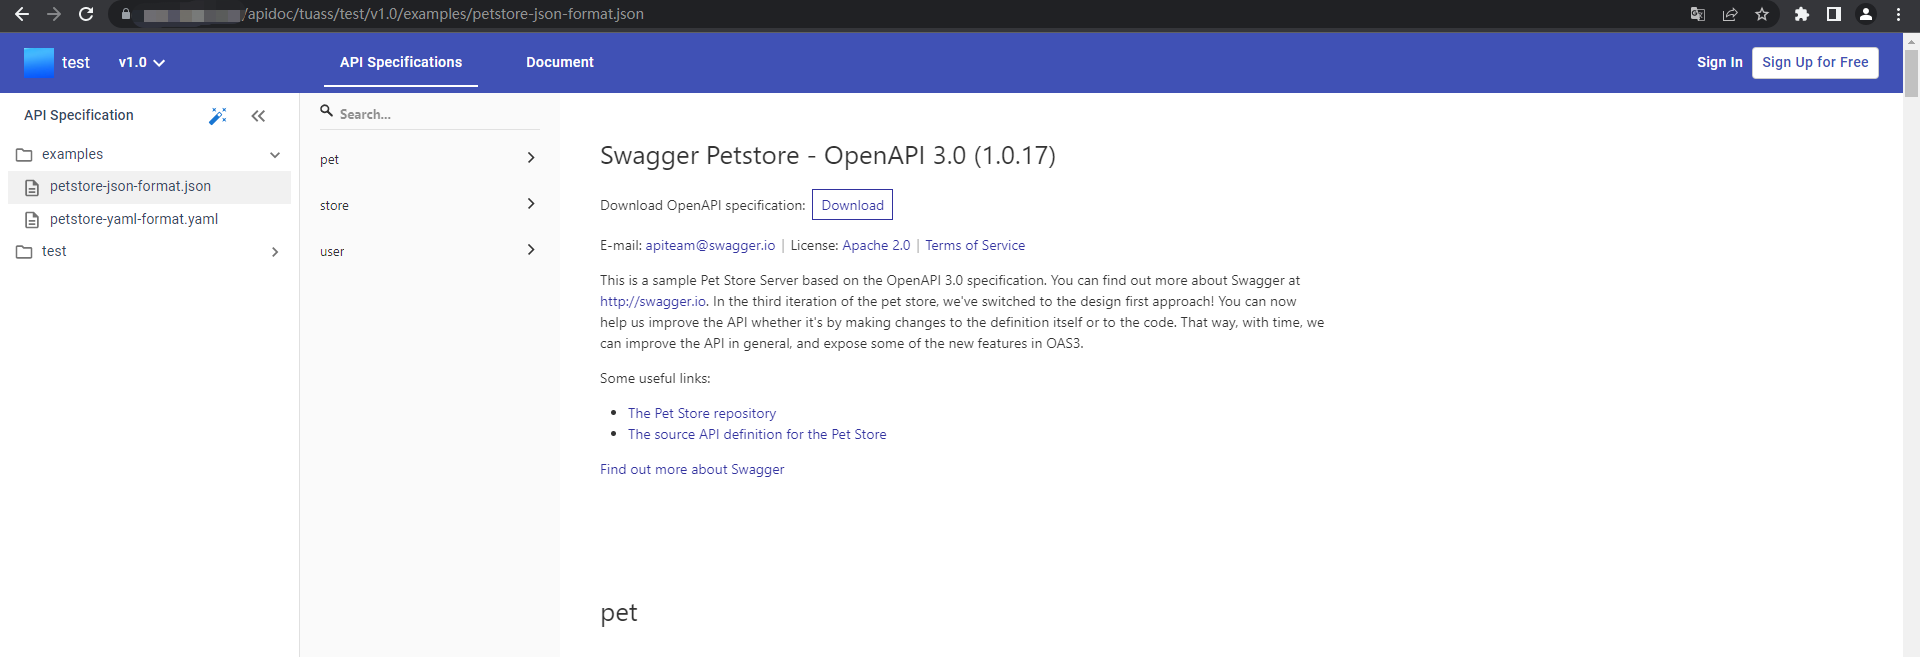Collapse sidebar with double chevron icon
The height and width of the screenshot is (657, 1920).
(258, 116)
